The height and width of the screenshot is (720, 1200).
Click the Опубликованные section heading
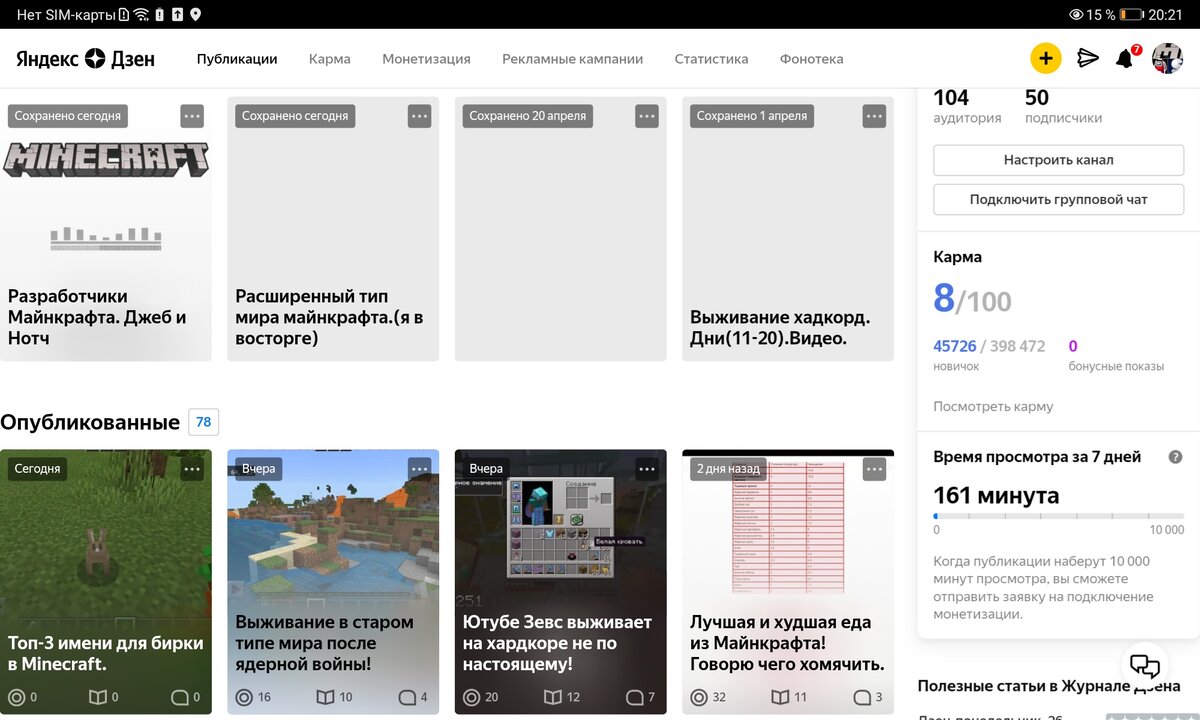pos(90,422)
